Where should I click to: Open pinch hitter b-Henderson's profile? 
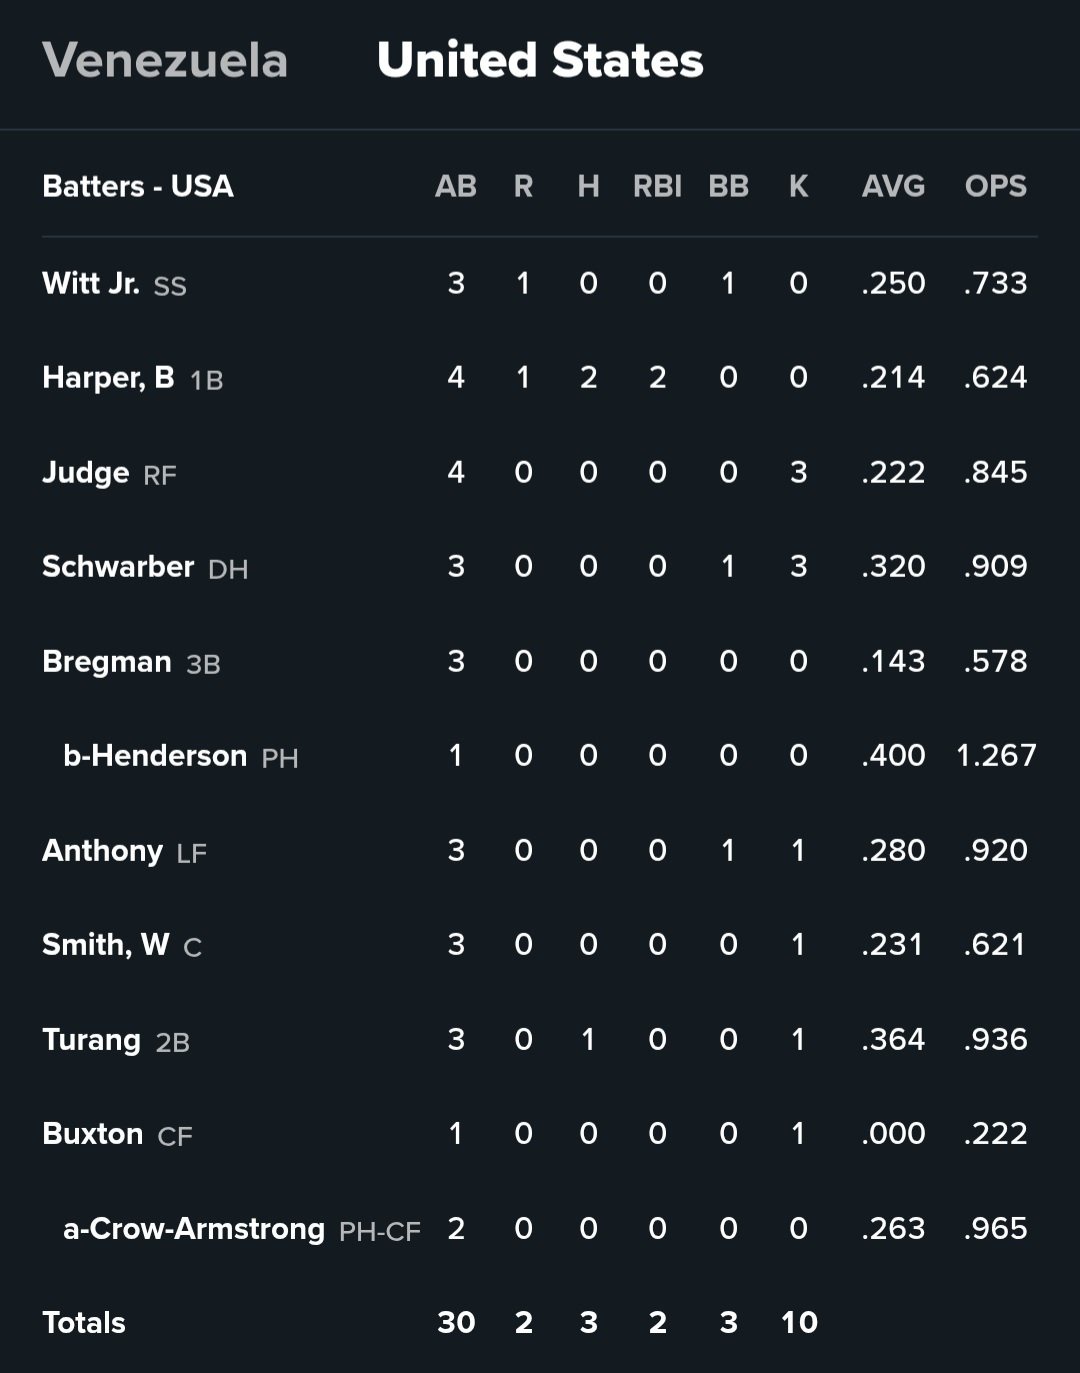155,755
